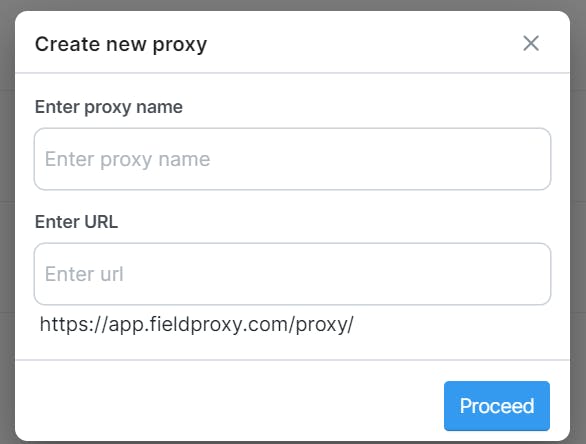Submit the form with the blue Proceed button
Image resolution: width=586 pixels, height=444 pixels.
click(x=497, y=406)
